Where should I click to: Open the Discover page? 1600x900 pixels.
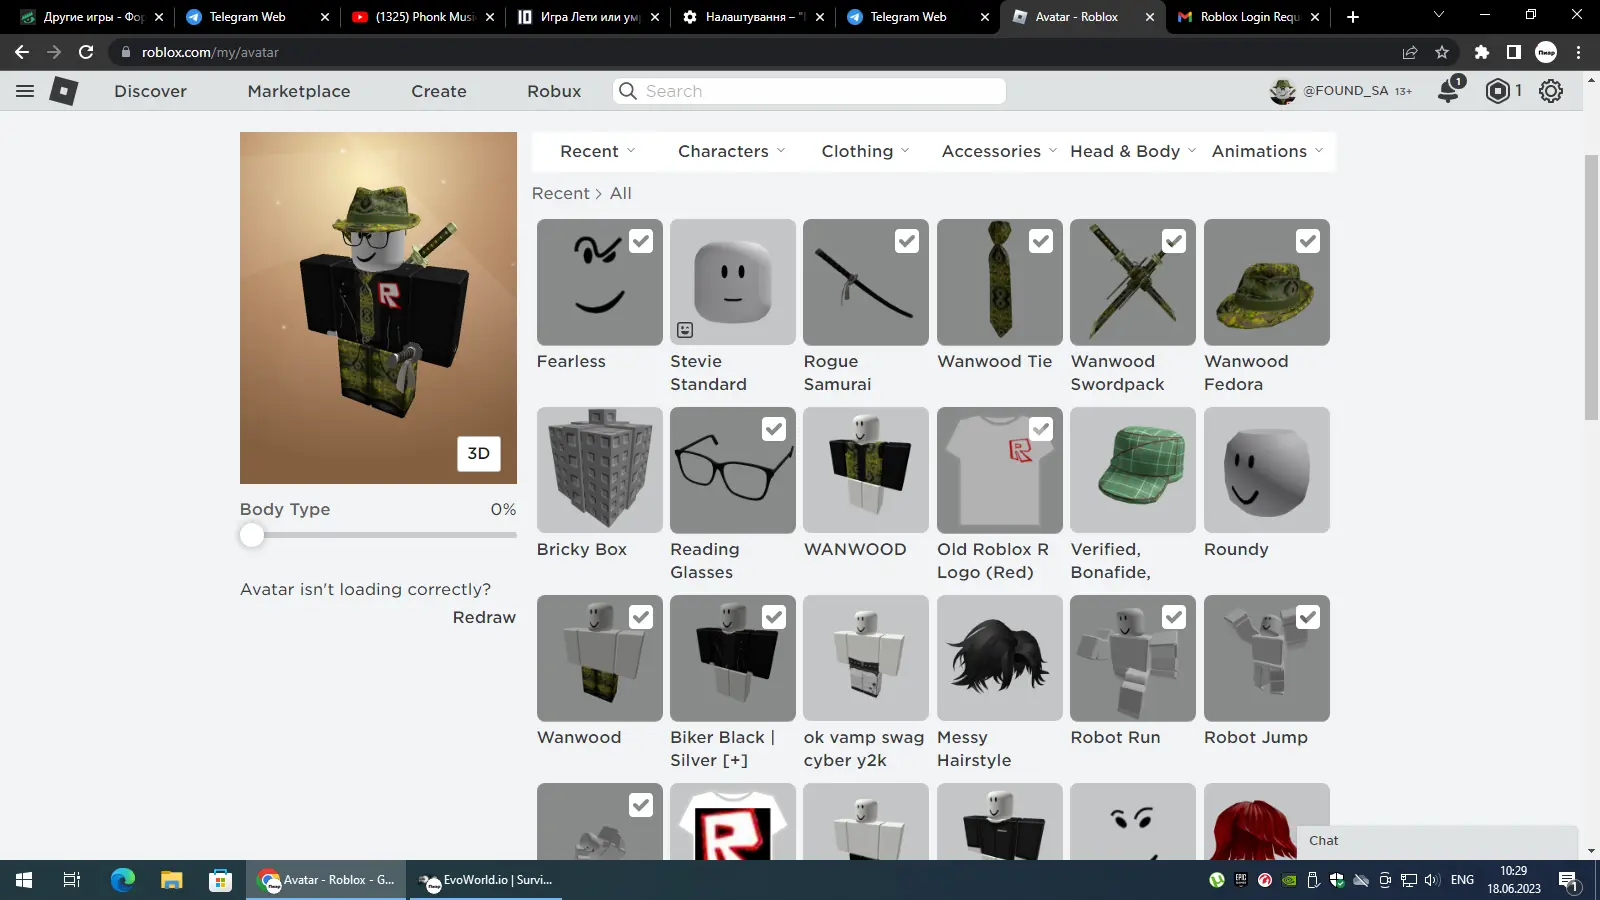click(x=150, y=91)
